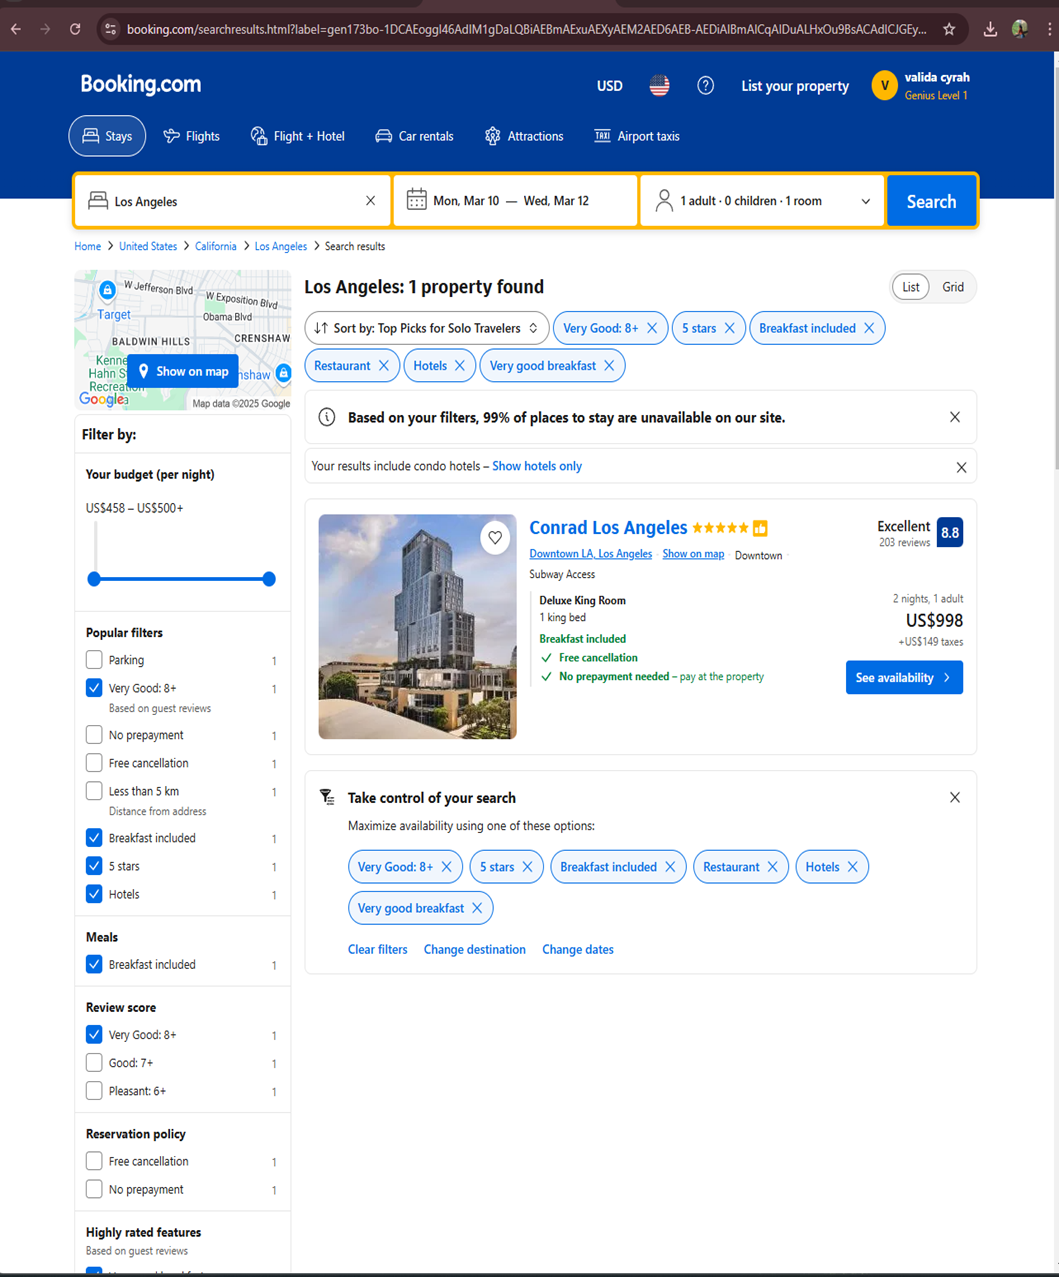Viewport: 1059px width, 1277px height.
Task: Reload the page with the refresh icon
Action: (75, 29)
